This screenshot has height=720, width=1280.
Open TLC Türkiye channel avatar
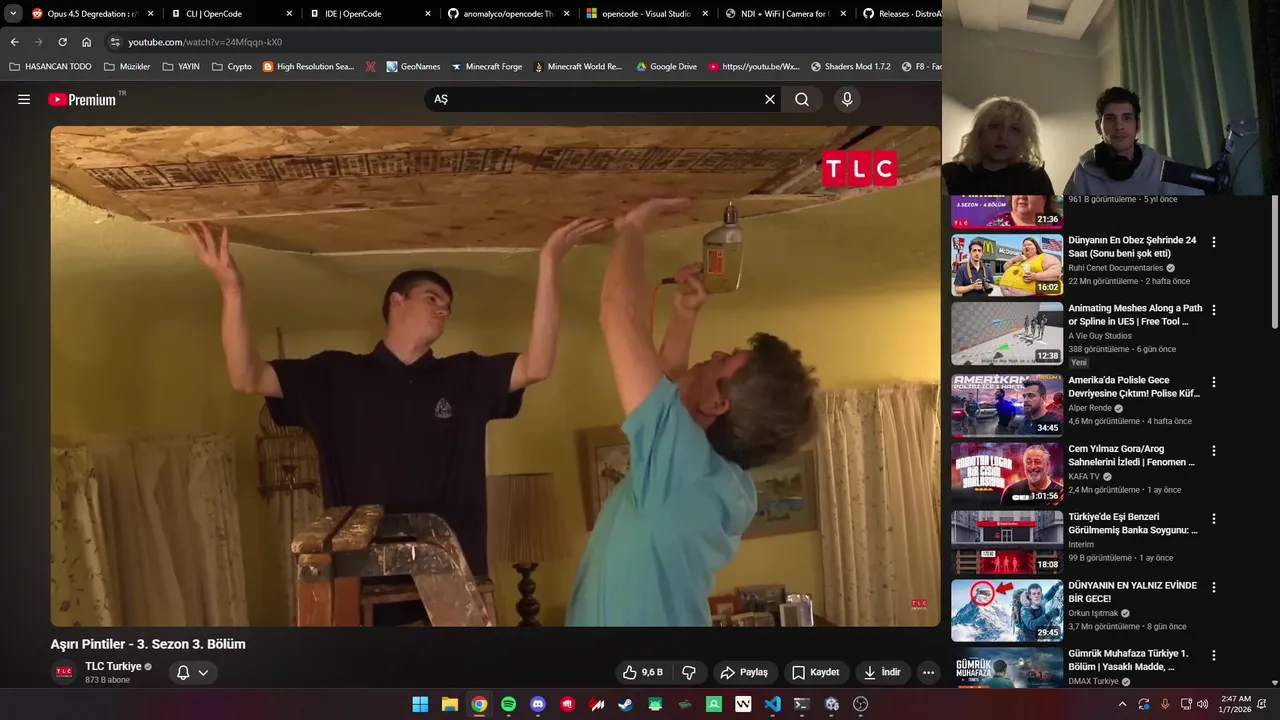(64, 672)
